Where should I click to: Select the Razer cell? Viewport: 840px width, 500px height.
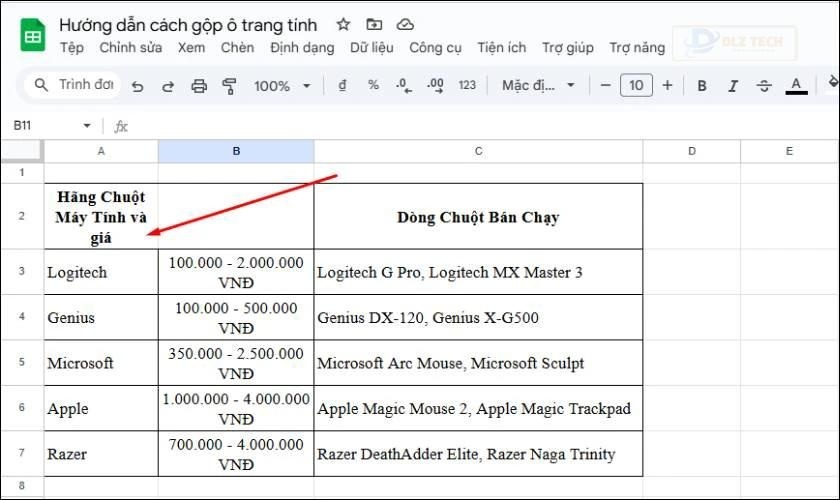click(x=101, y=454)
